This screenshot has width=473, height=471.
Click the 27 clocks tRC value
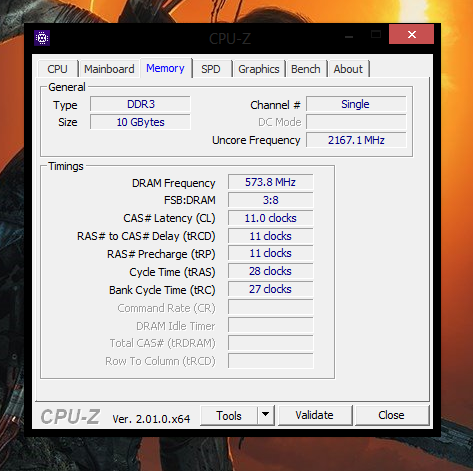(271, 289)
